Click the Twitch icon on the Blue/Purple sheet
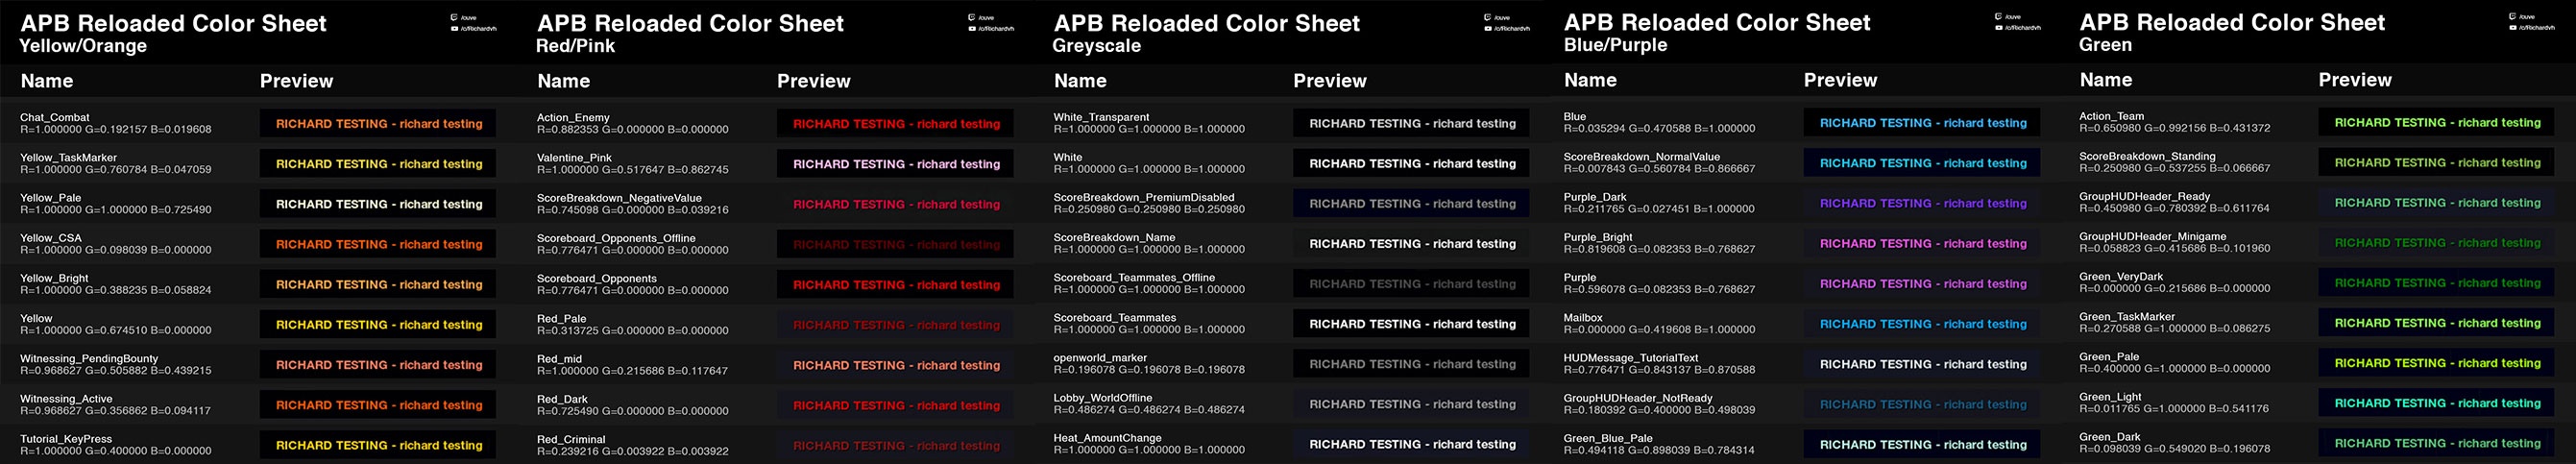This screenshot has height=464, width=2576. [x=1998, y=17]
